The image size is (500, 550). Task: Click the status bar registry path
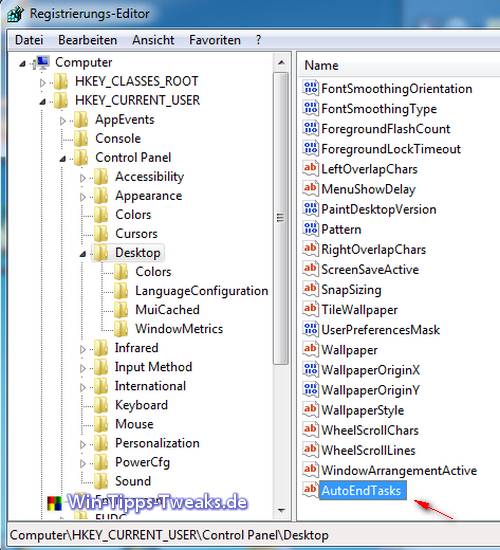coord(169,535)
